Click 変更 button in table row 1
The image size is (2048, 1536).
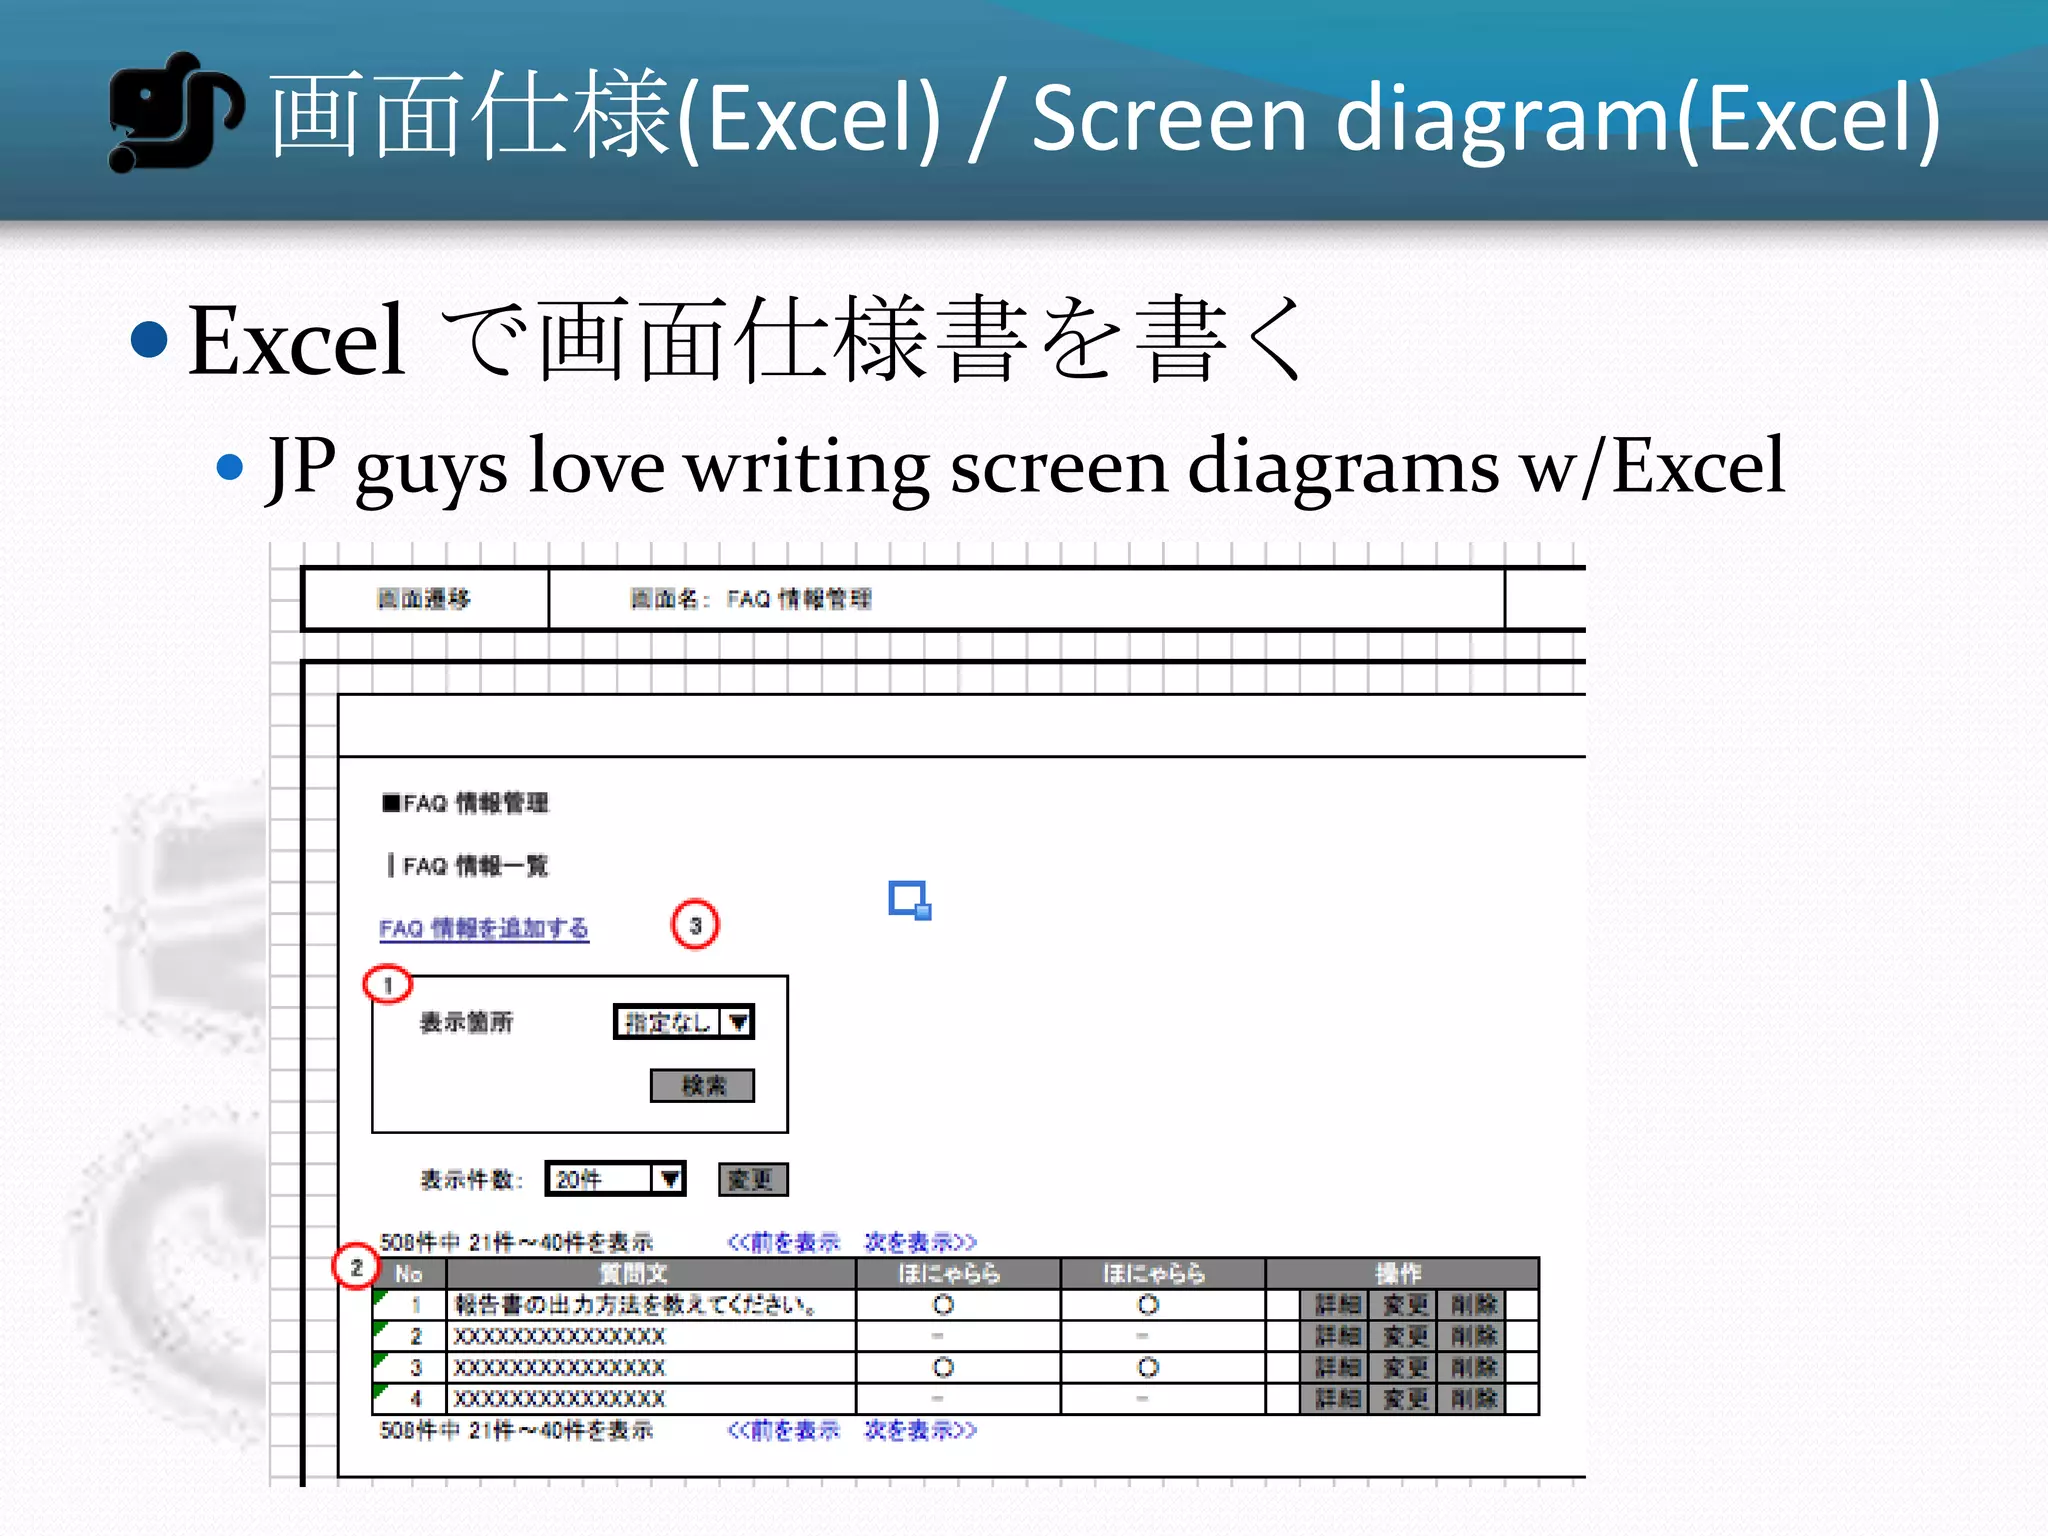tap(1404, 1304)
